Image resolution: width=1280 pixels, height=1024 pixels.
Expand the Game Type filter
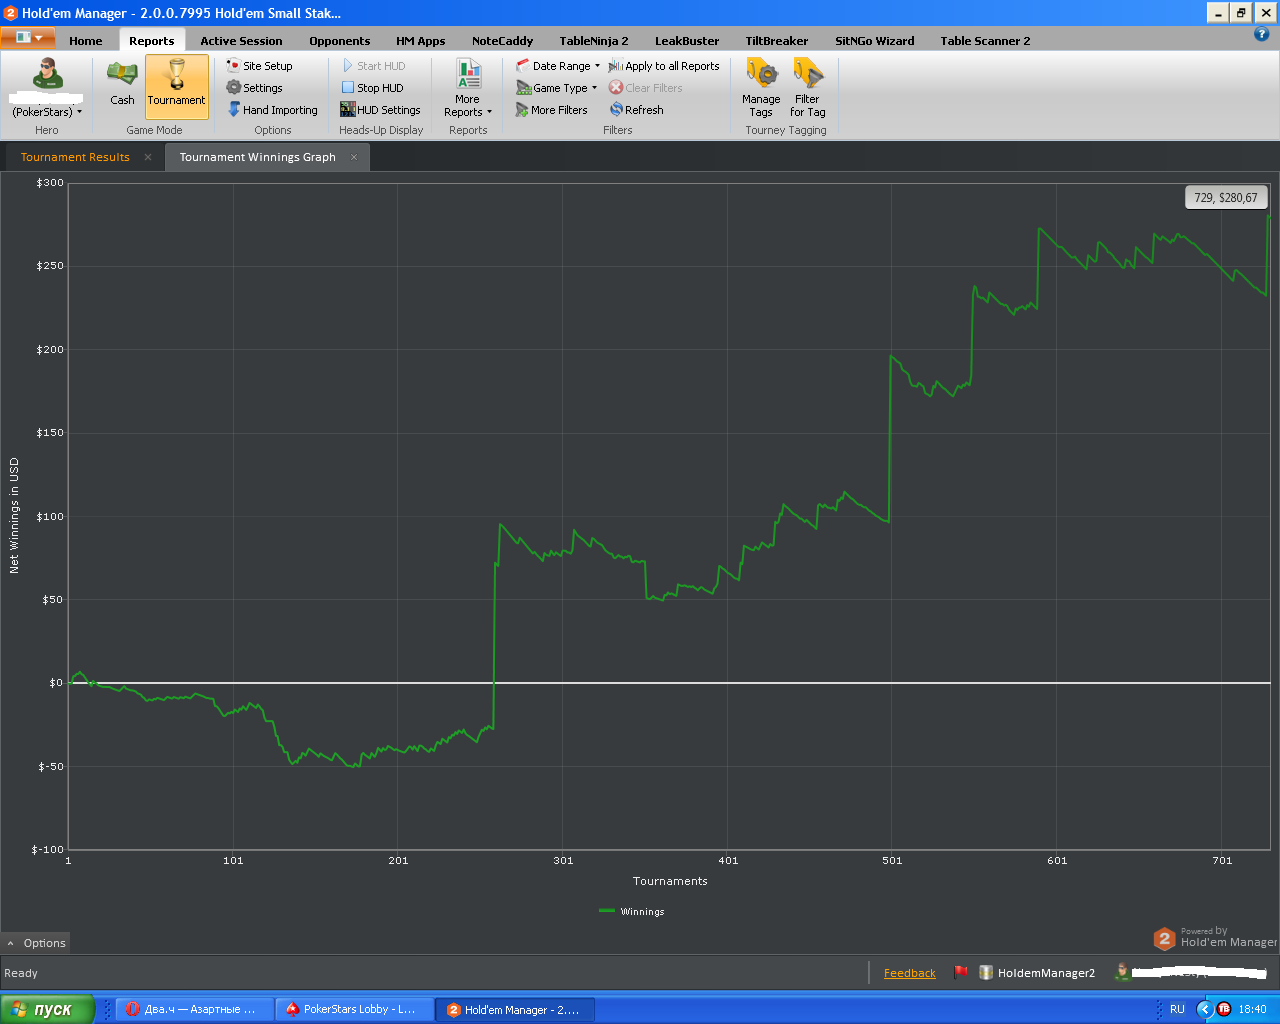pyautogui.click(x=557, y=88)
